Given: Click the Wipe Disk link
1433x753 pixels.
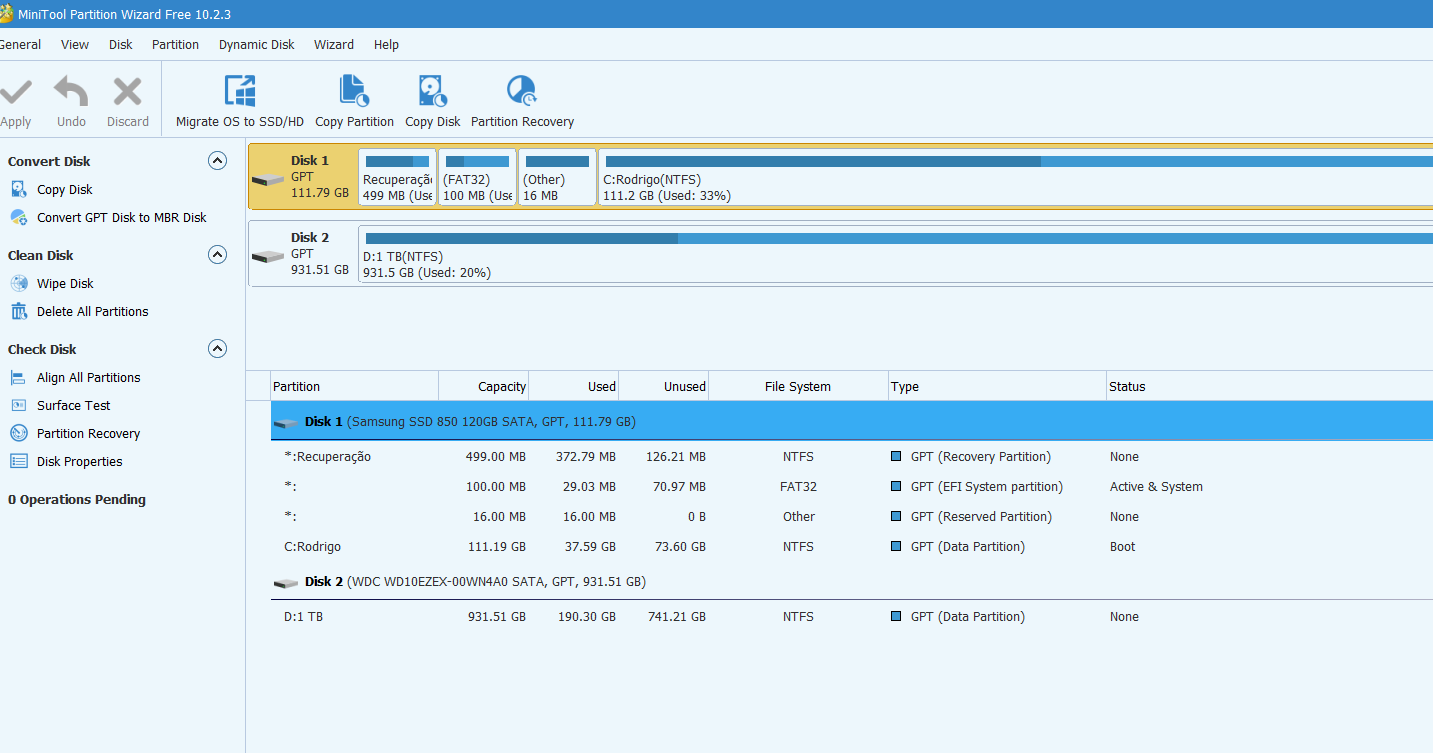Looking at the screenshot, I should tap(65, 283).
